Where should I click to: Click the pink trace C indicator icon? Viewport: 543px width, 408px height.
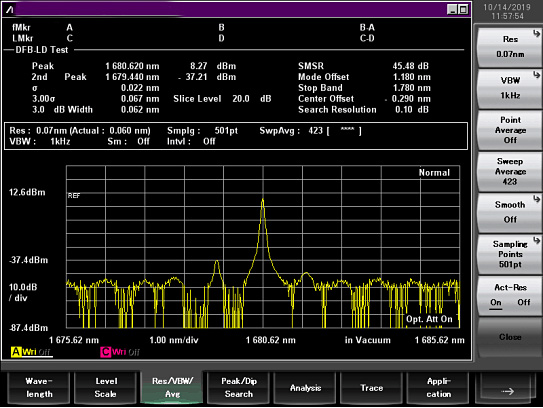[x=106, y=352]
